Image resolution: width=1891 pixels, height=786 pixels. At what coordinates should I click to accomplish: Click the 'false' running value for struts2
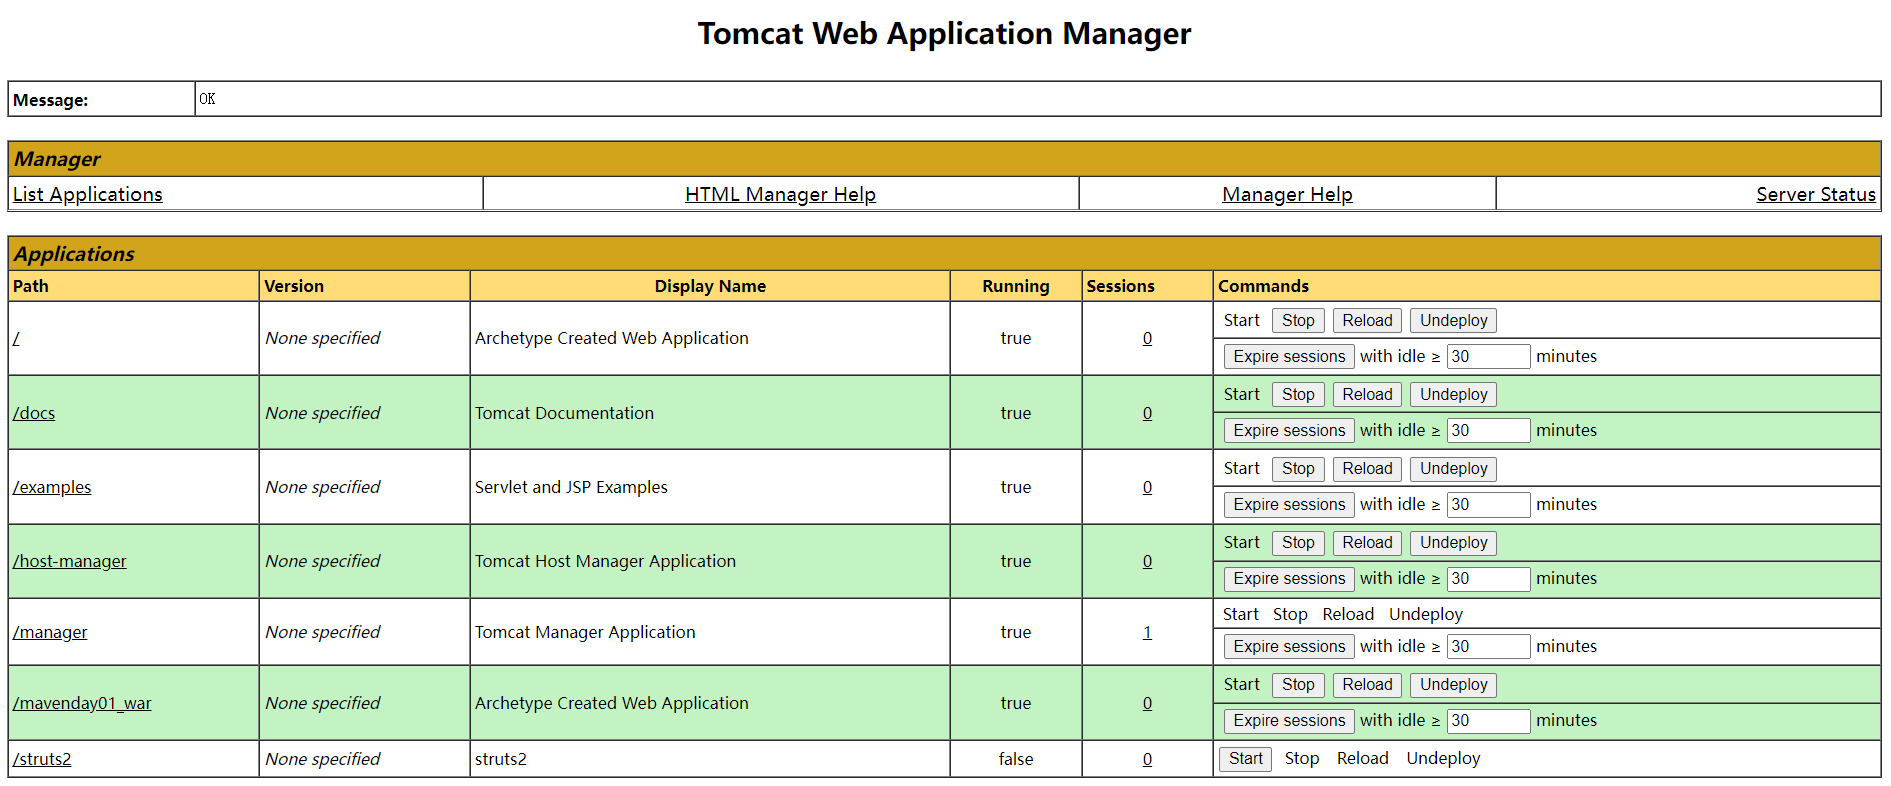[x=1016, y=759]
